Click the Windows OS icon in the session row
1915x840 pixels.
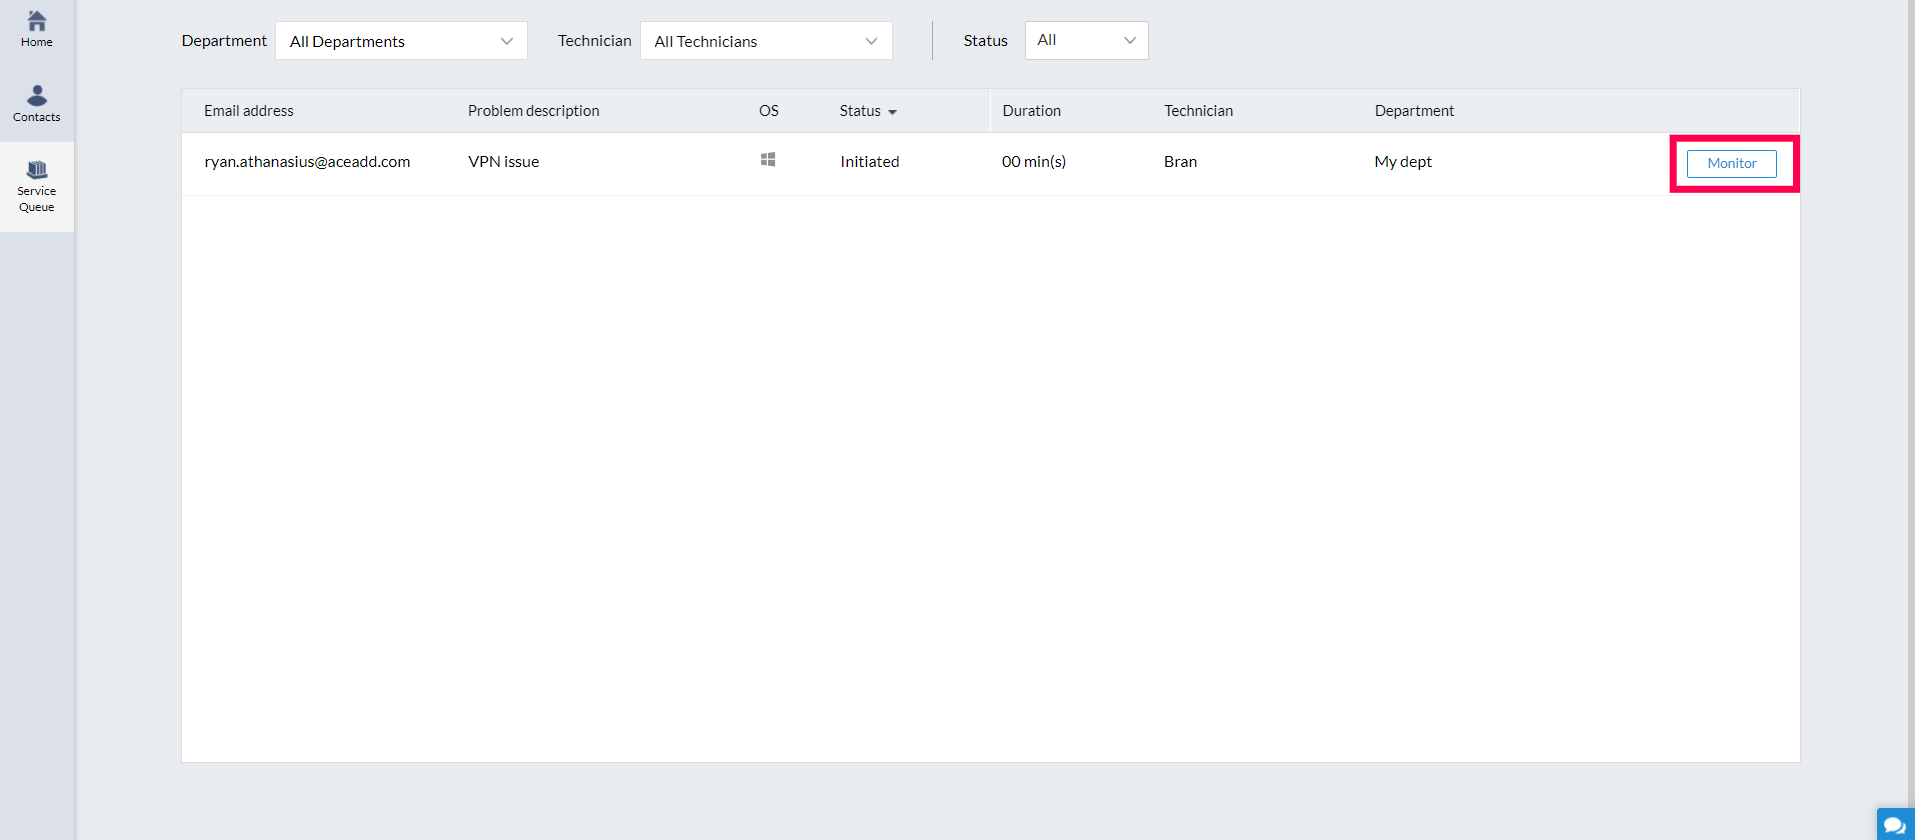click(768, 160)
